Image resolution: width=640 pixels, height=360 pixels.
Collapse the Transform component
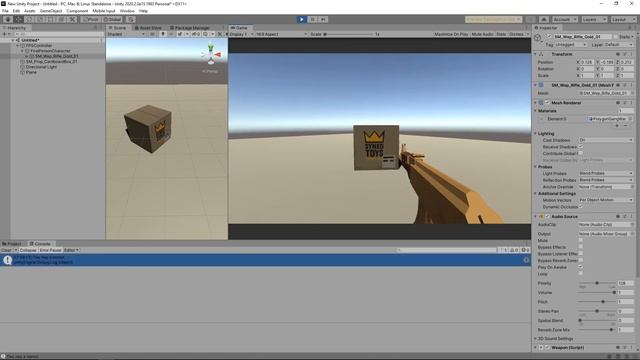[536, 54]
